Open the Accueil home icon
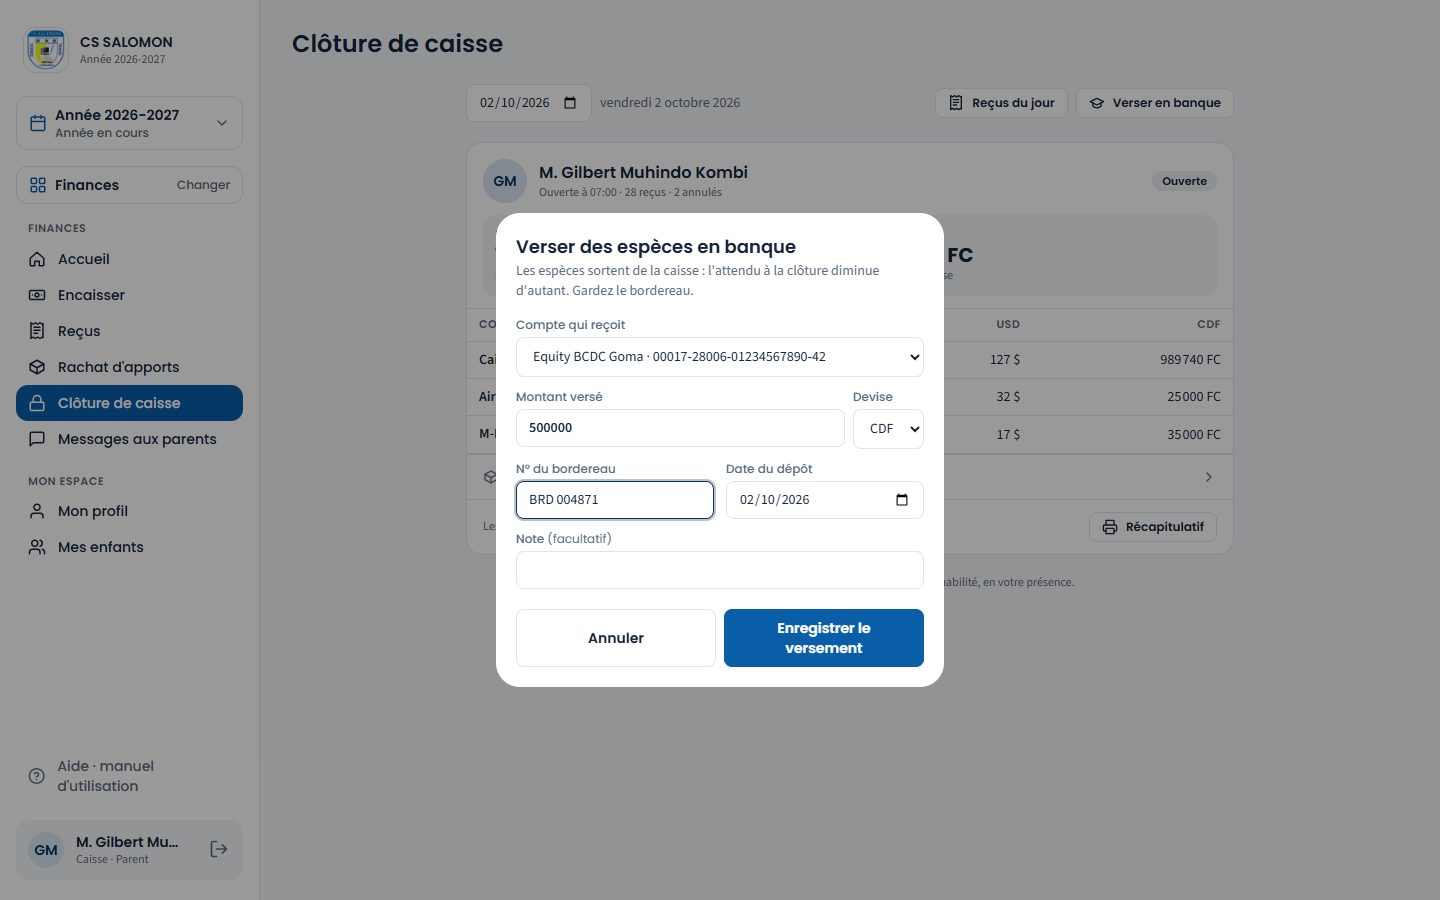1440x900 pixels. [x=37, y=259]
